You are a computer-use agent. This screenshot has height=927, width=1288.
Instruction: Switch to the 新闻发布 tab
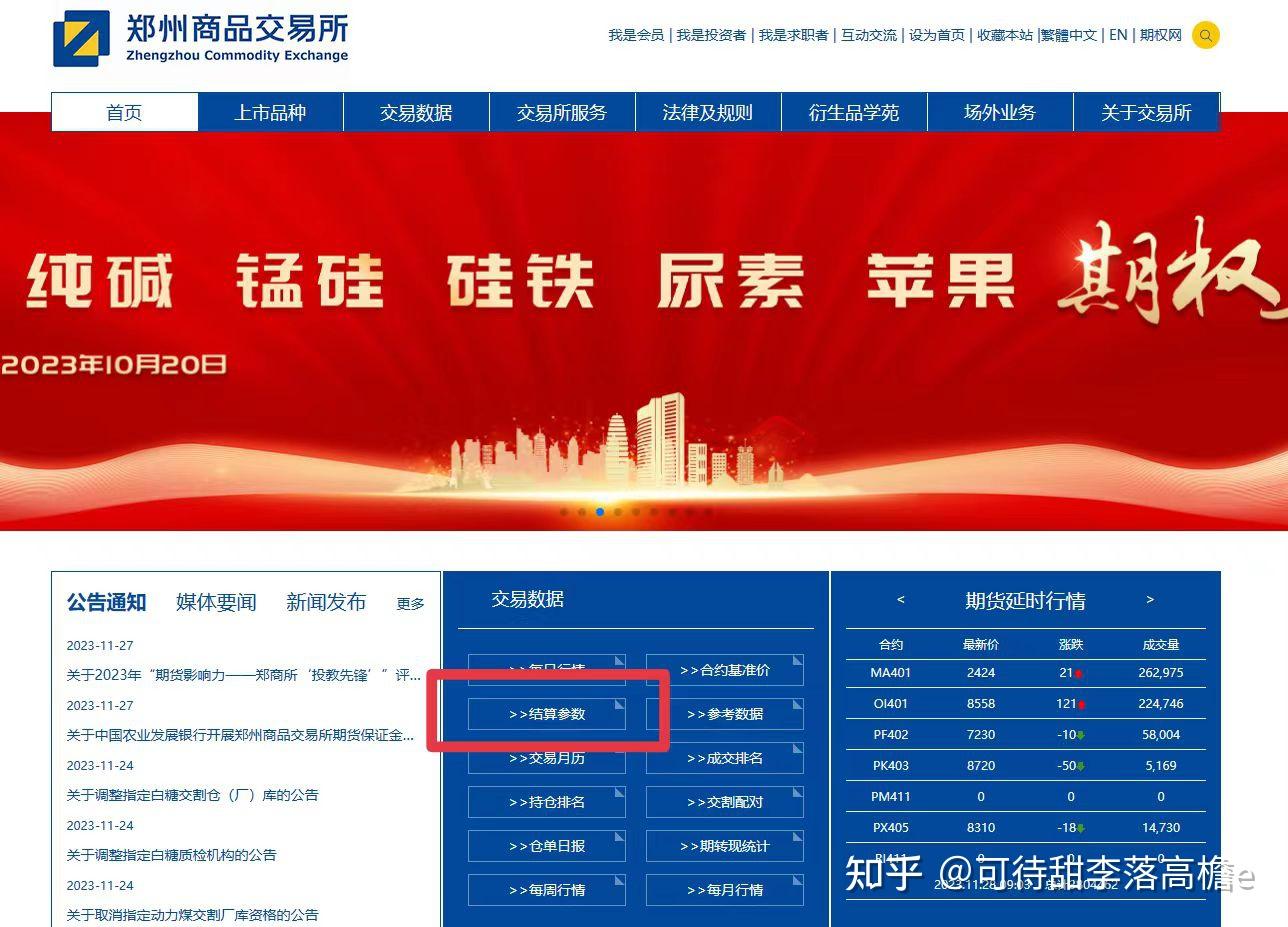point(325,602)
